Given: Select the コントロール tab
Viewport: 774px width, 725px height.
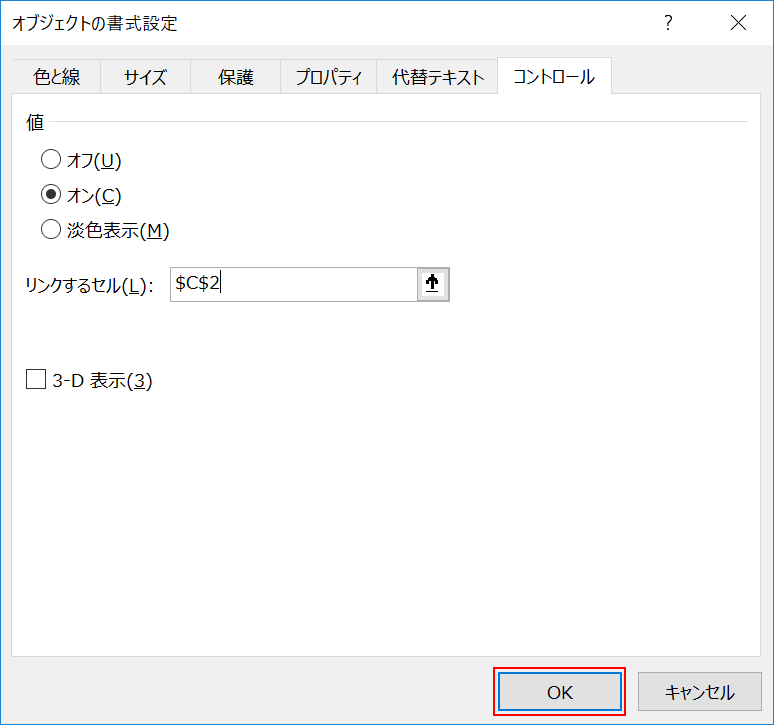Looking at the screenshot, I should click(x=554, y=76).
